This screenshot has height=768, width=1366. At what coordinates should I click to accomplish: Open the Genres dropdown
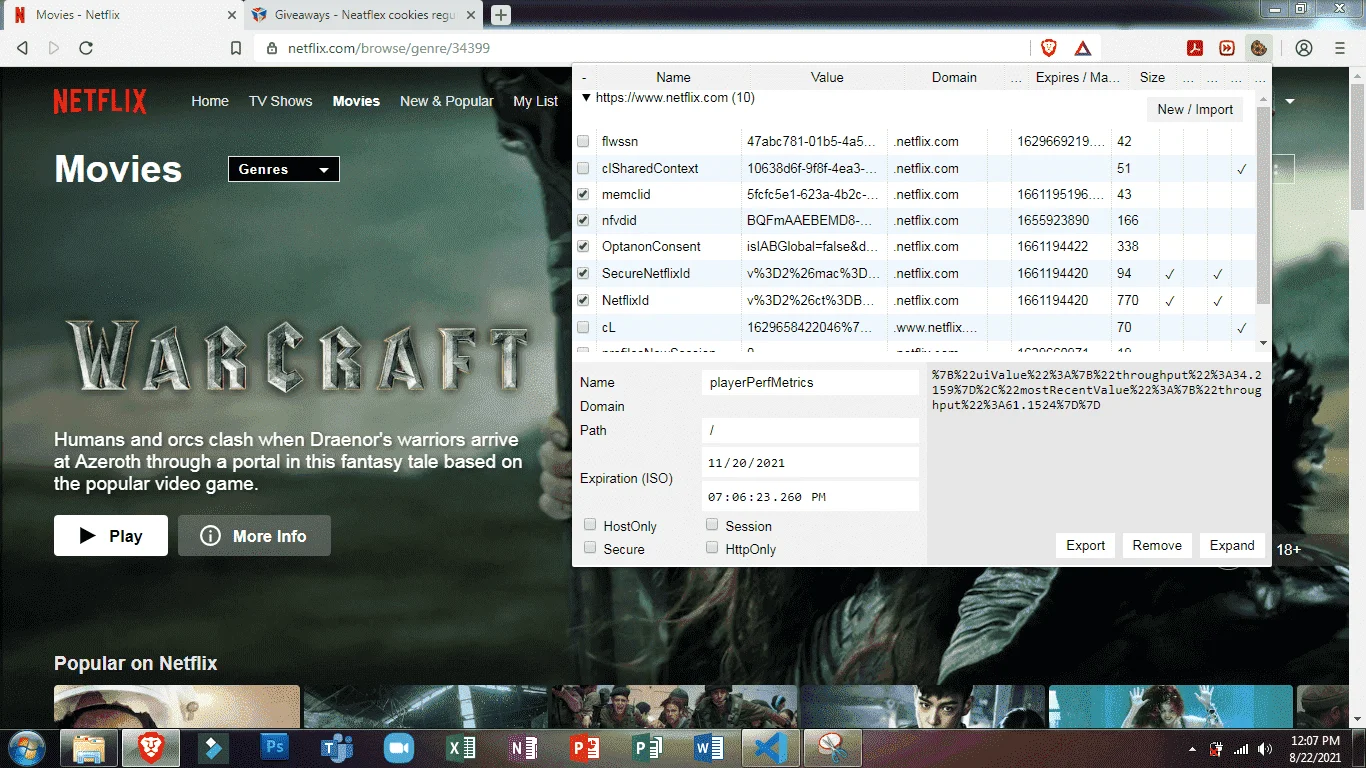[x=284, y=170]
